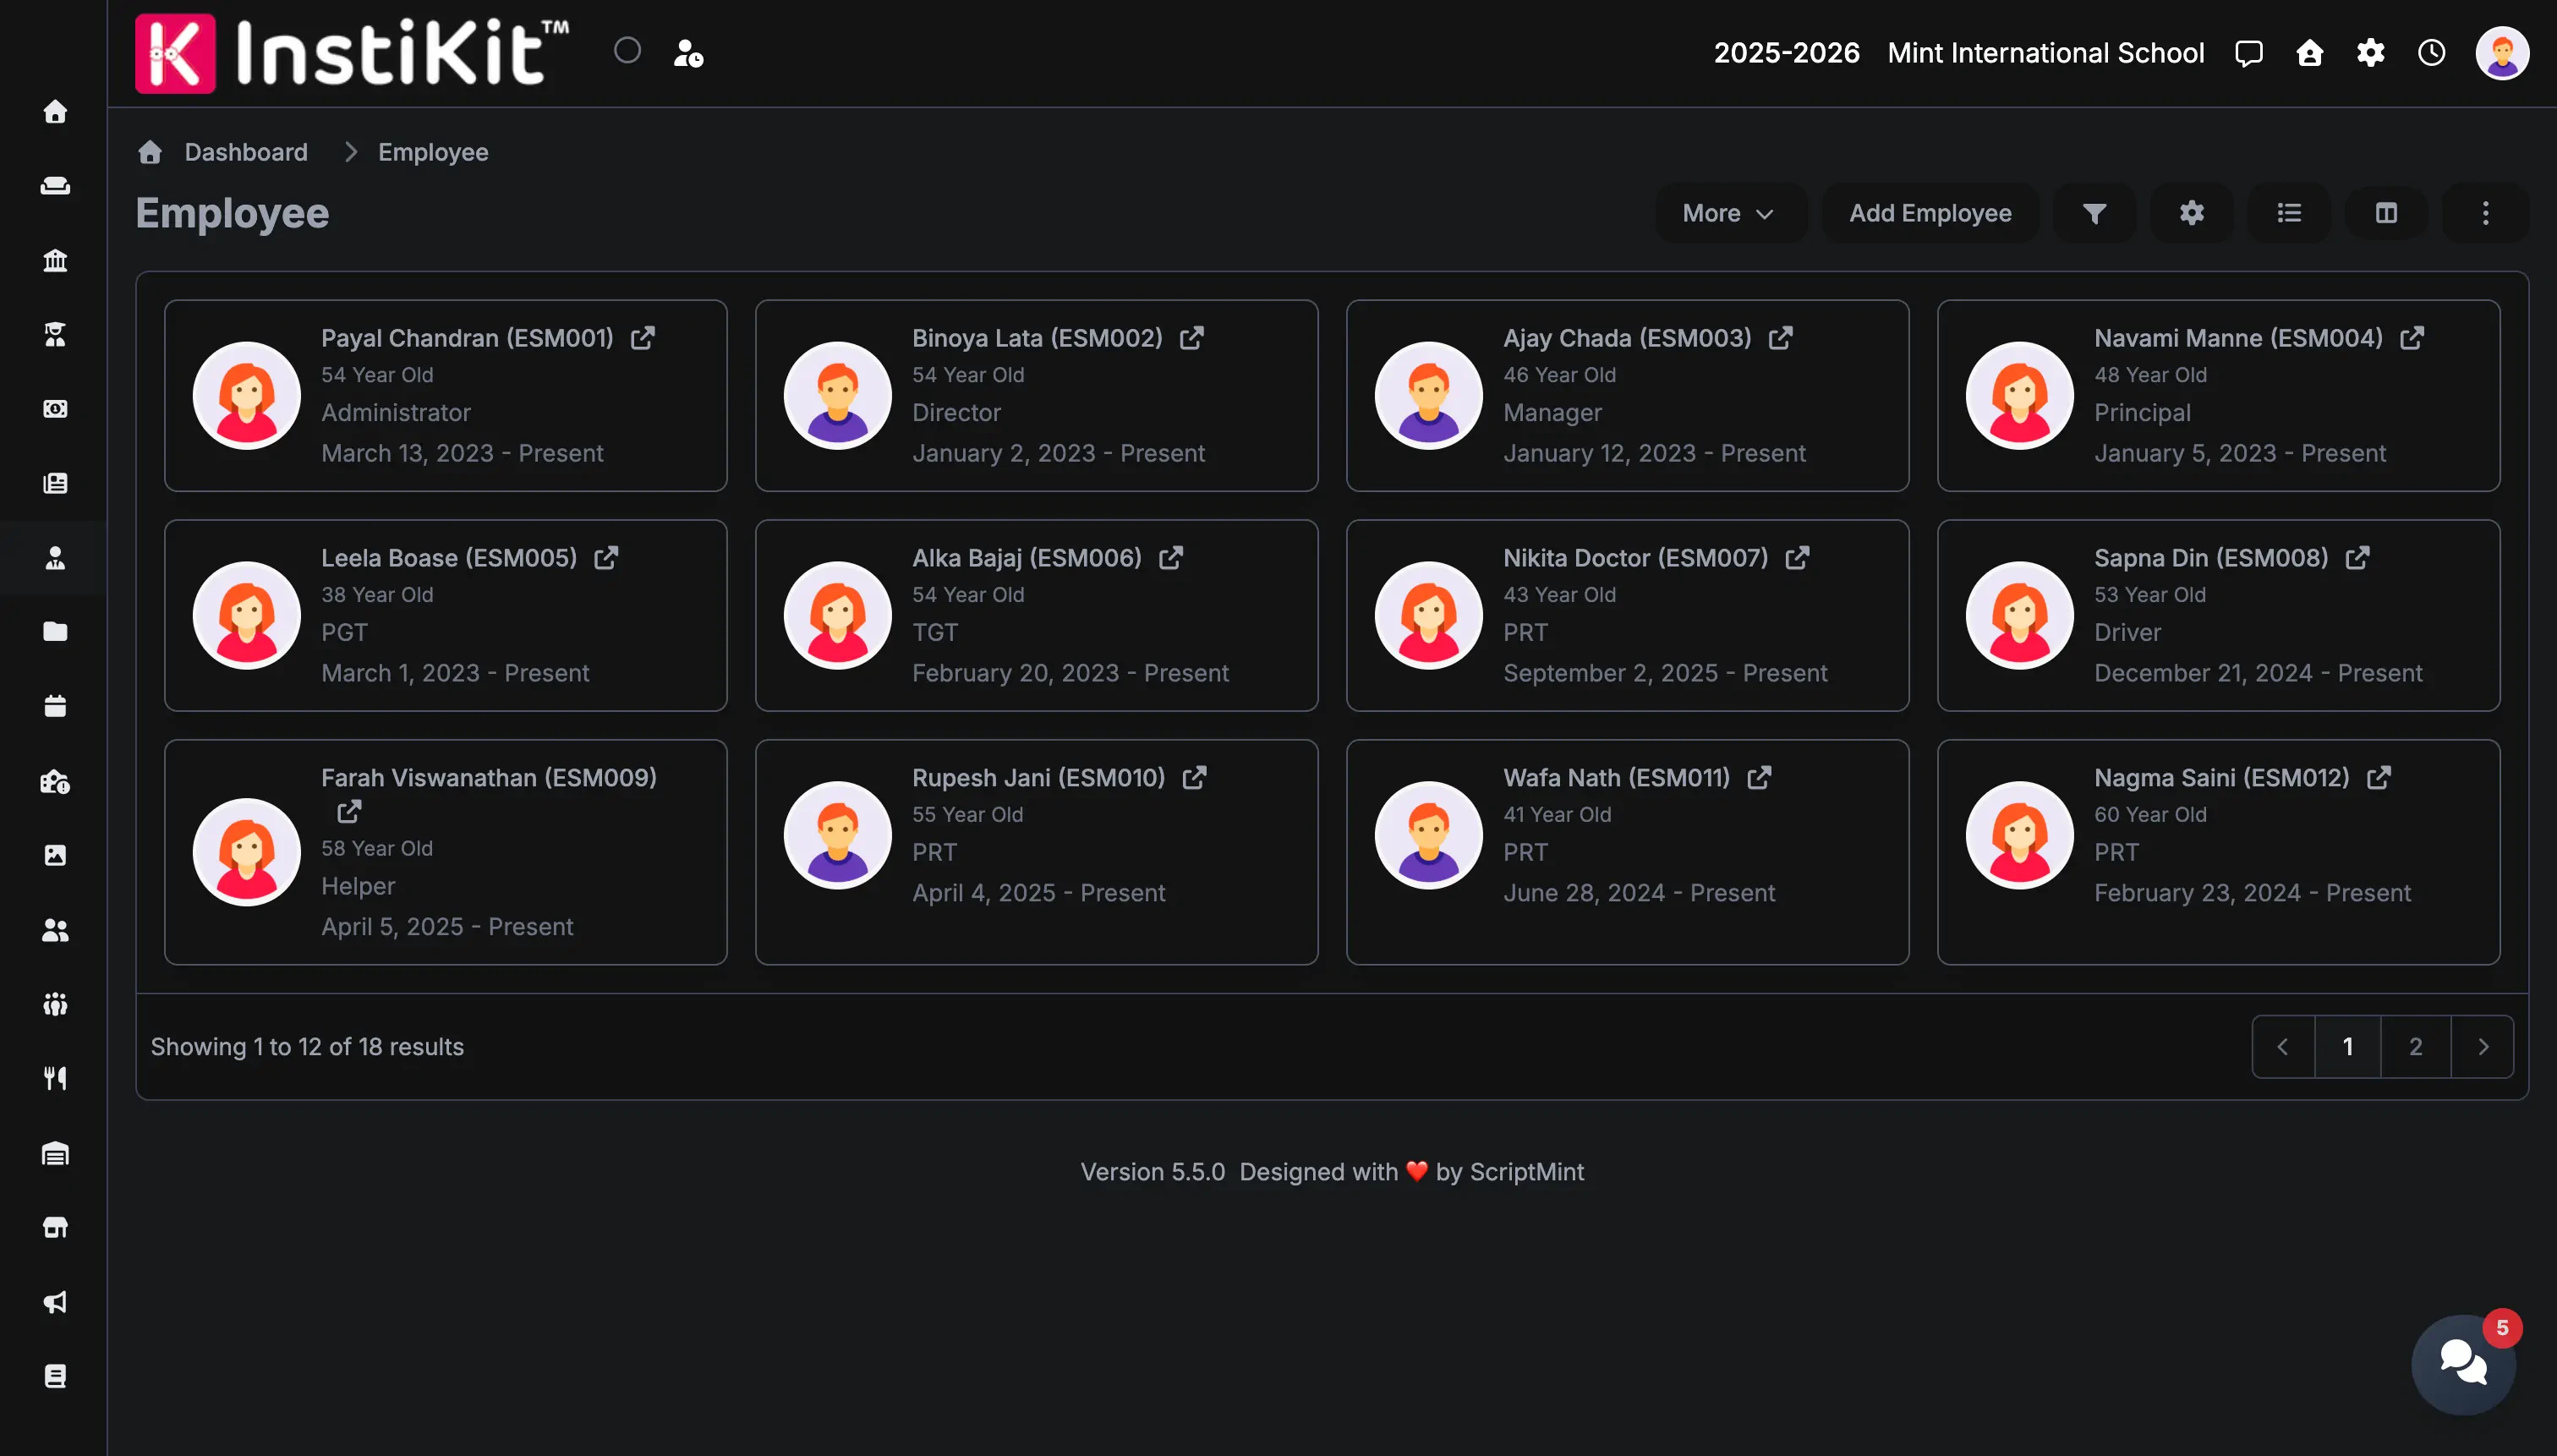This screenshot has width=2557, height=1456.
Task: Open Navami Manne (ESM004) card name
Action: coord(2238,338)
